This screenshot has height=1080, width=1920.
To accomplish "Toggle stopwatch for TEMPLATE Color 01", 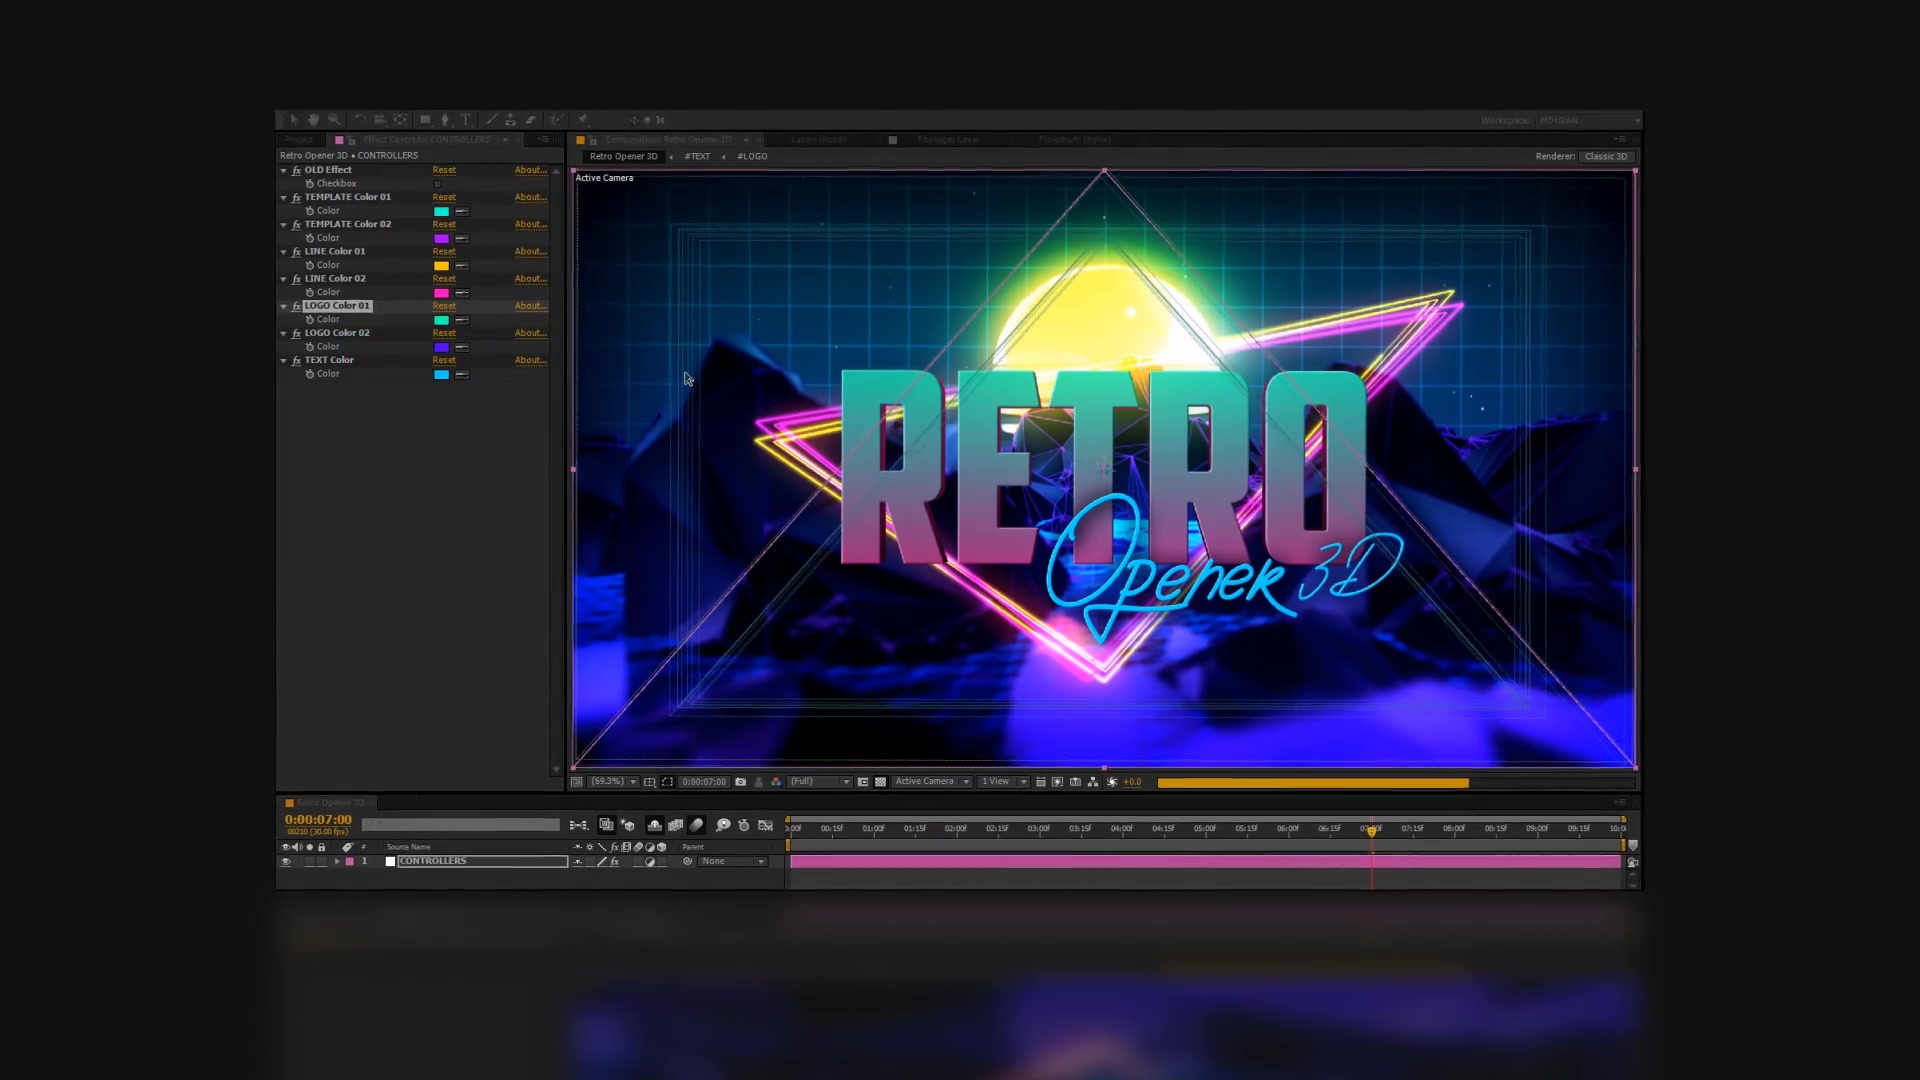I will (310, 211).
